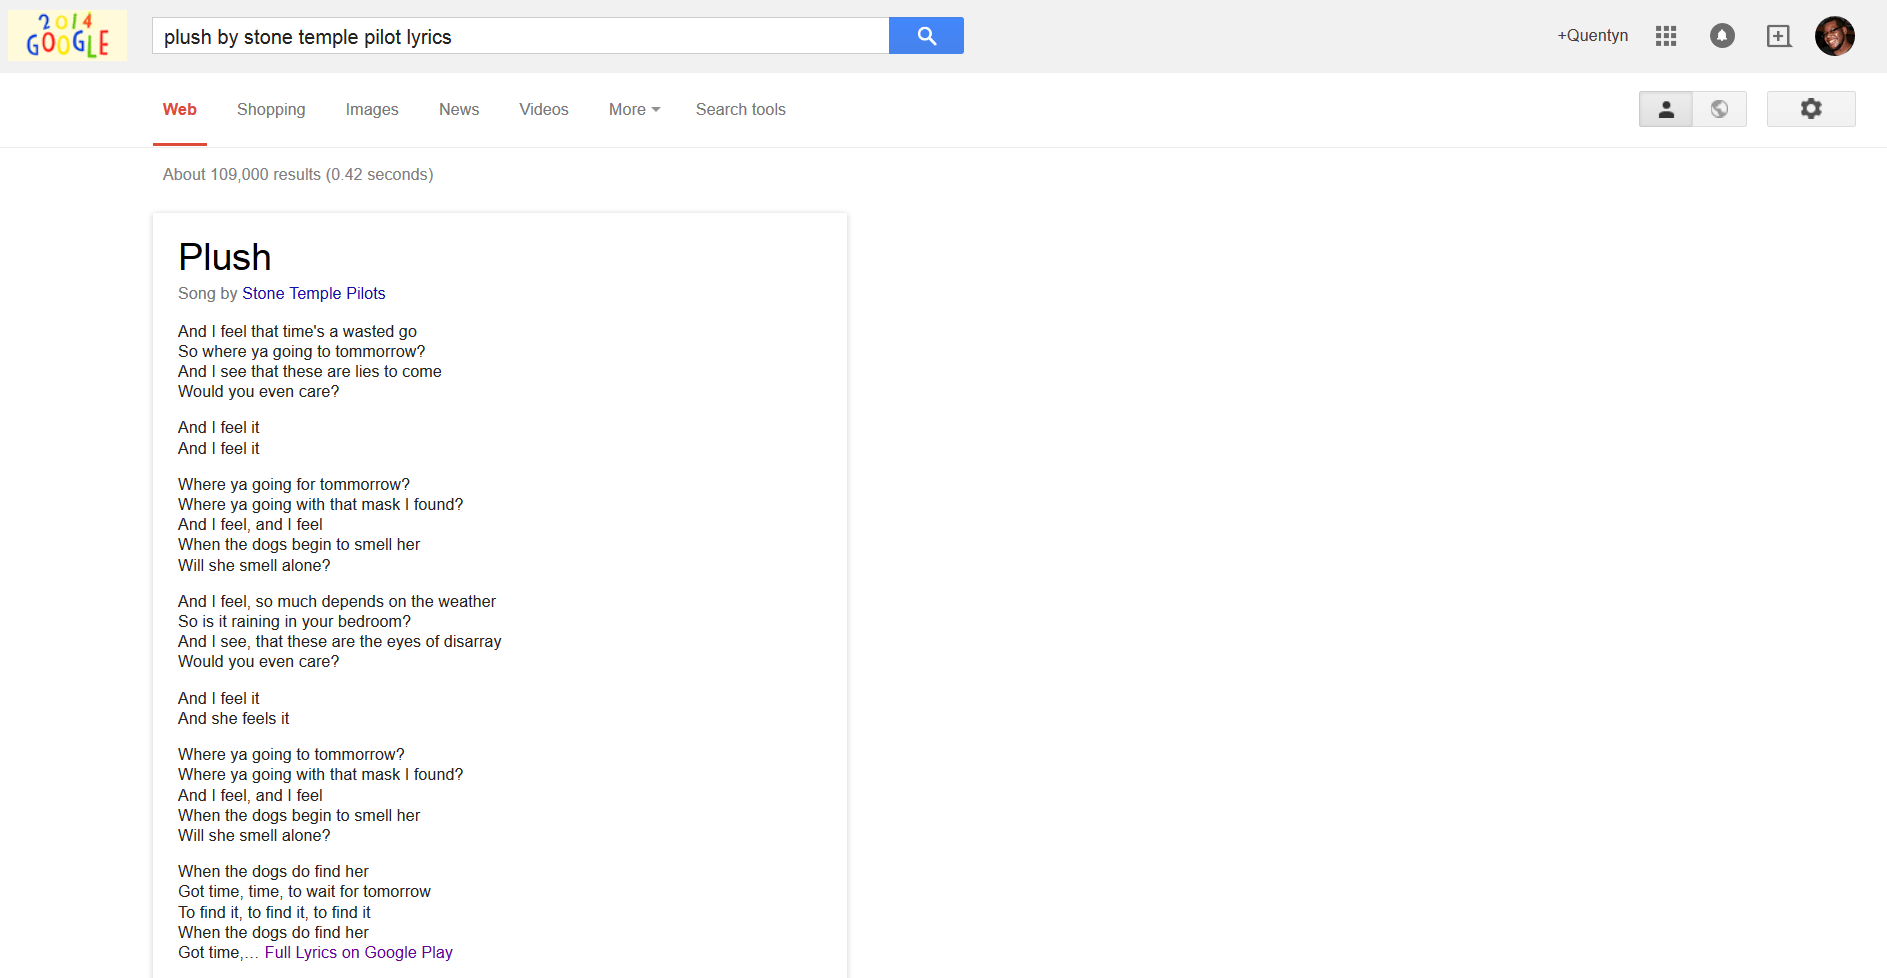The height and width of the screenshot is (978, 1887).
Task: Open the Google apps grid
Action: 1666,36
